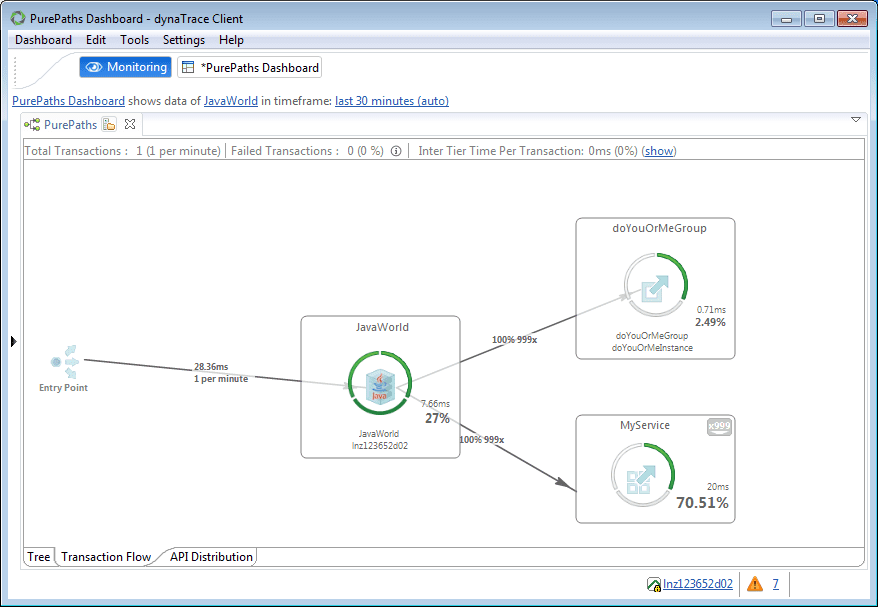This screenshot has width=878, height=607.
Task: Click the MyService web service icon
Action: tap(641, 479)
